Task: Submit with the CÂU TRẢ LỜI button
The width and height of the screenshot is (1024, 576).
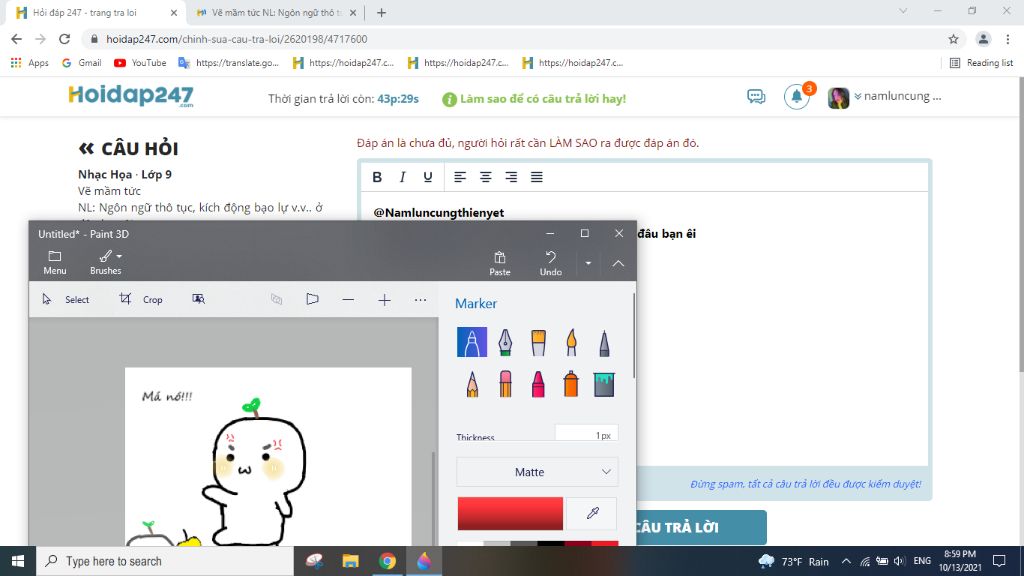Action: [x=701, y=527]
